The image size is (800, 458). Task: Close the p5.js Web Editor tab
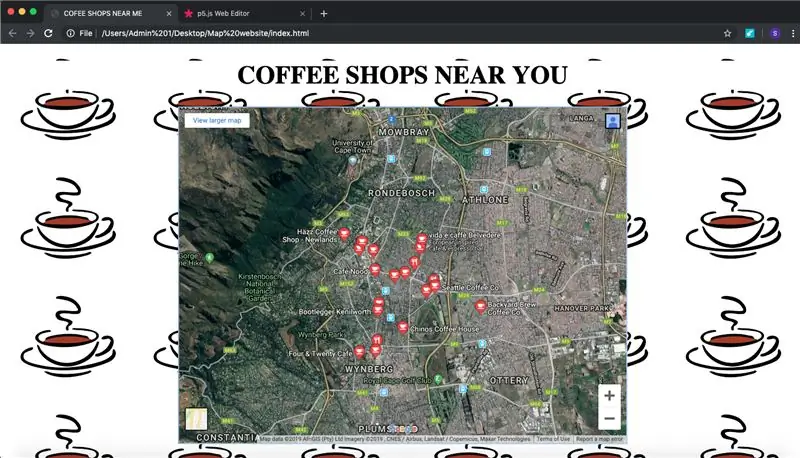(302, 14)
